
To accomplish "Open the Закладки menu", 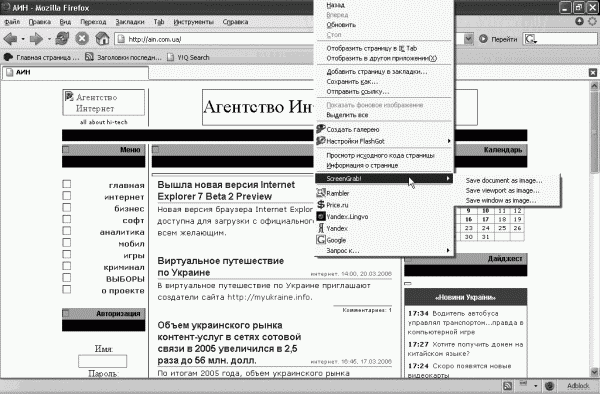I will pyautogui.click(x=130, y=22).
